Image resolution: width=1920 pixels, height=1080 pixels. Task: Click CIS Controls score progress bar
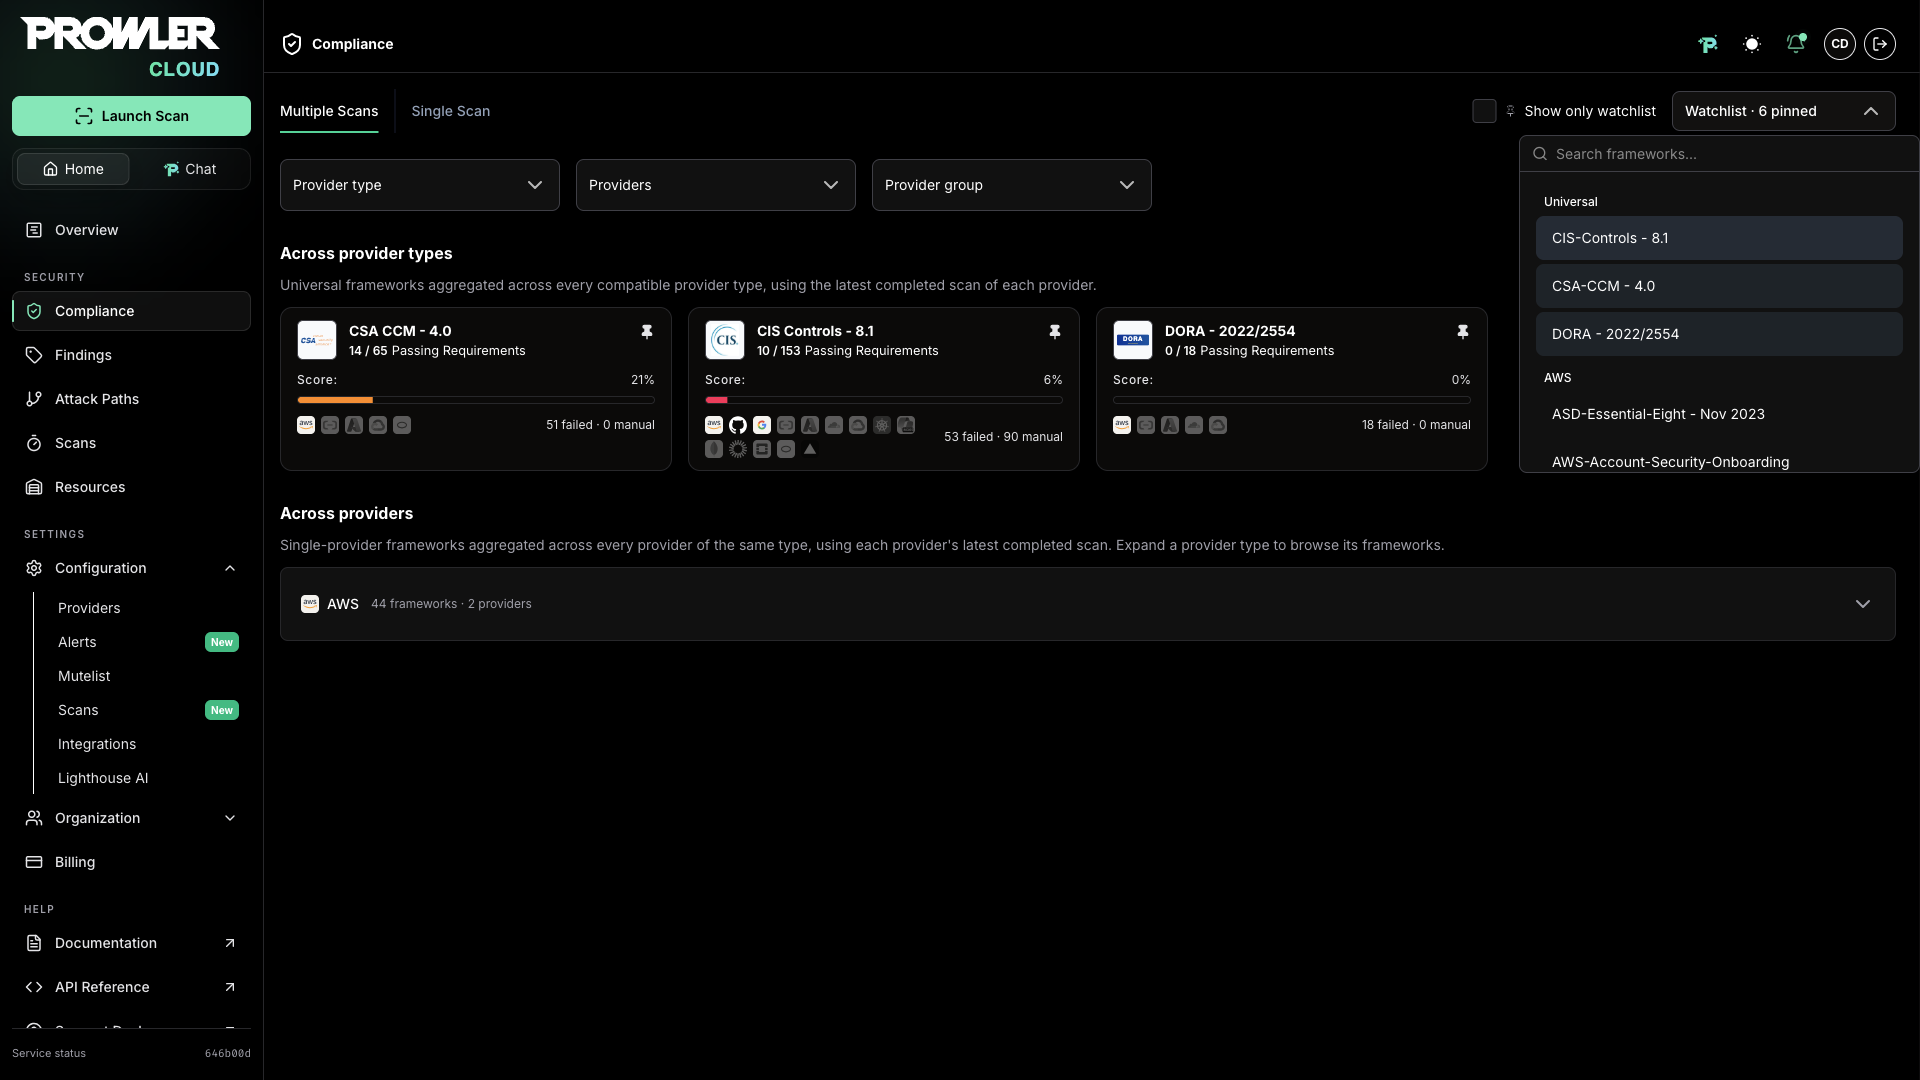tap(884, 400)
